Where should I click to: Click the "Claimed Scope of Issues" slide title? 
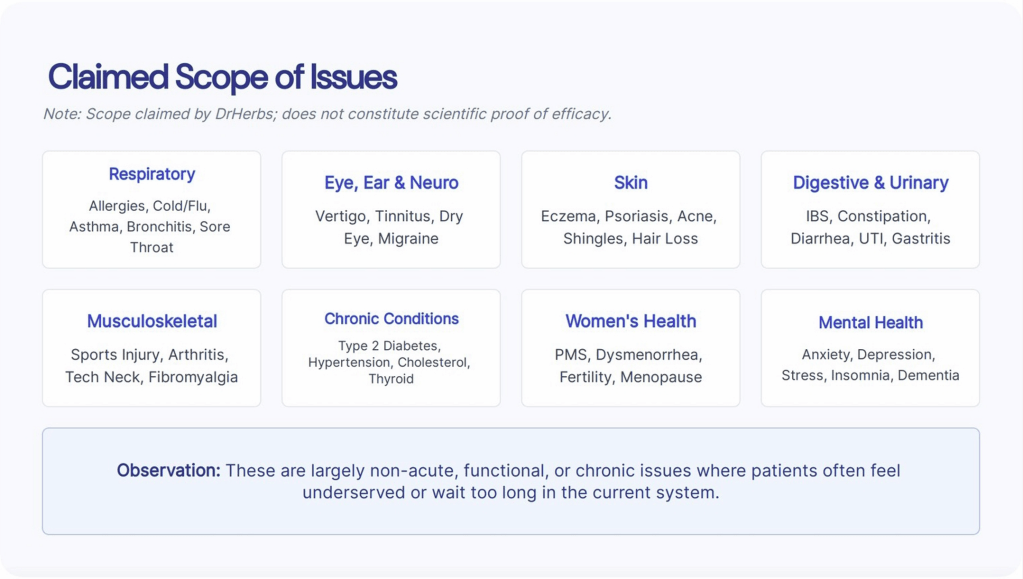pyautogui.click(x=222, y=77)
